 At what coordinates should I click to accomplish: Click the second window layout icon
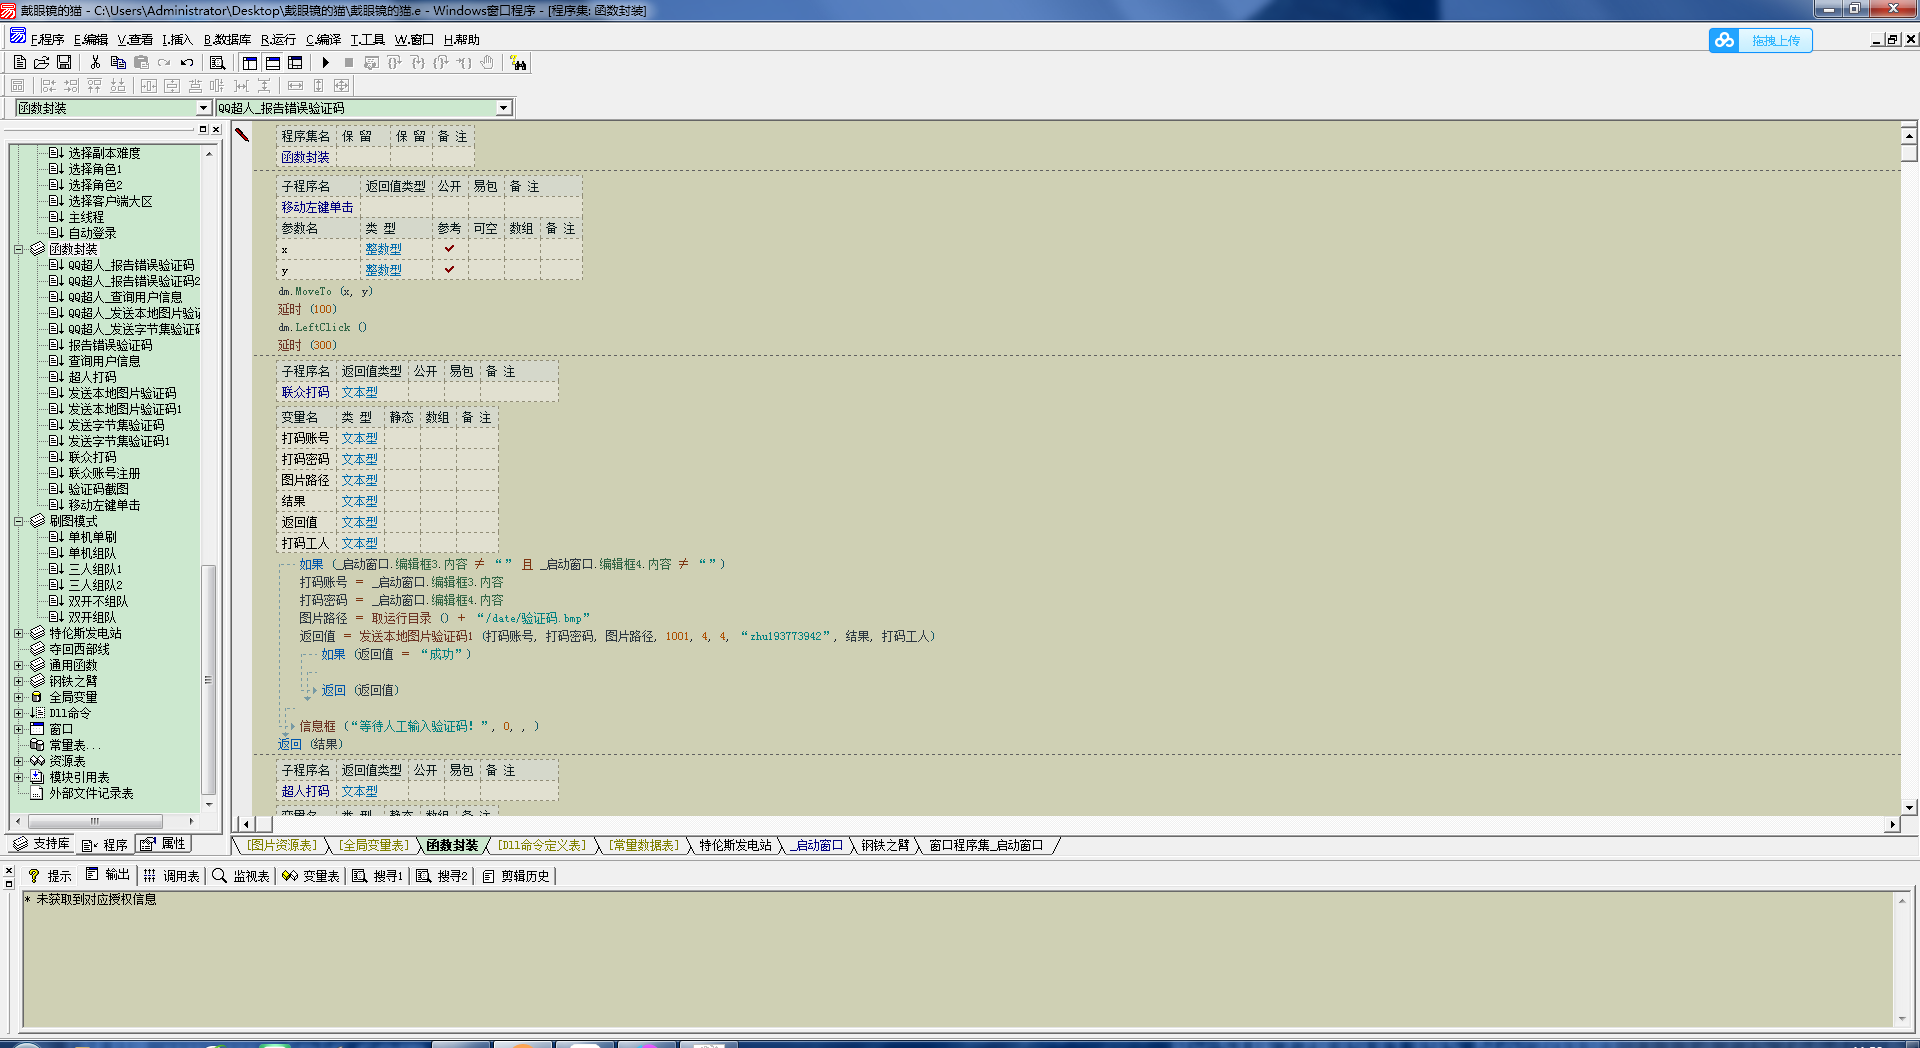[273, 62]
